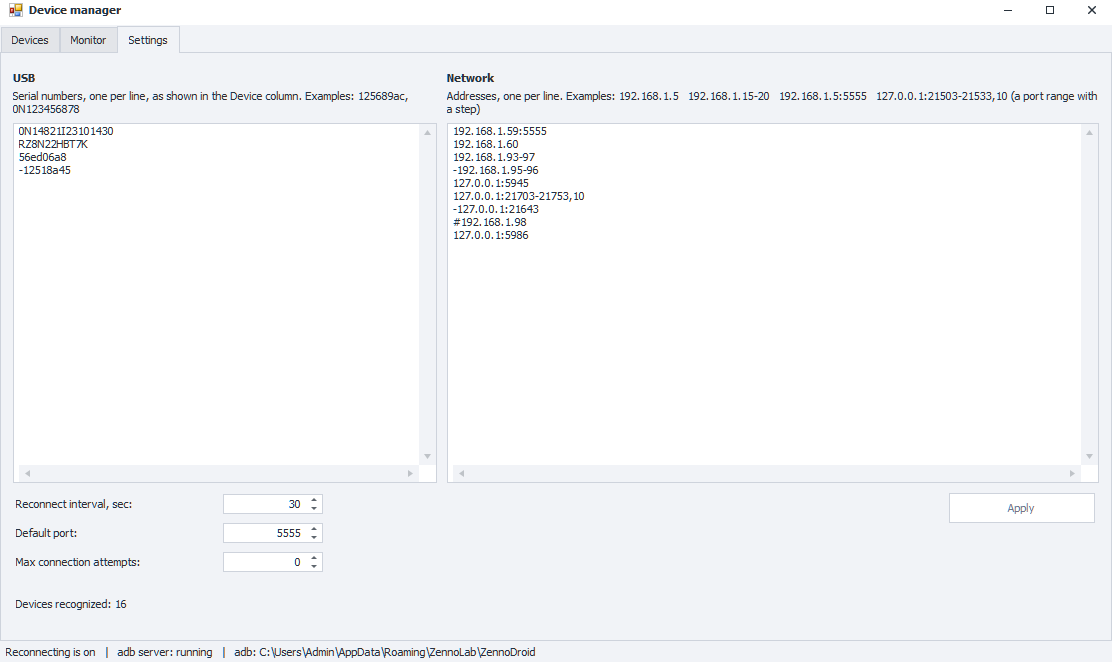
Task: Click port range 127.0.0.1:21703-21753,10
Action: tap(519, 197)
